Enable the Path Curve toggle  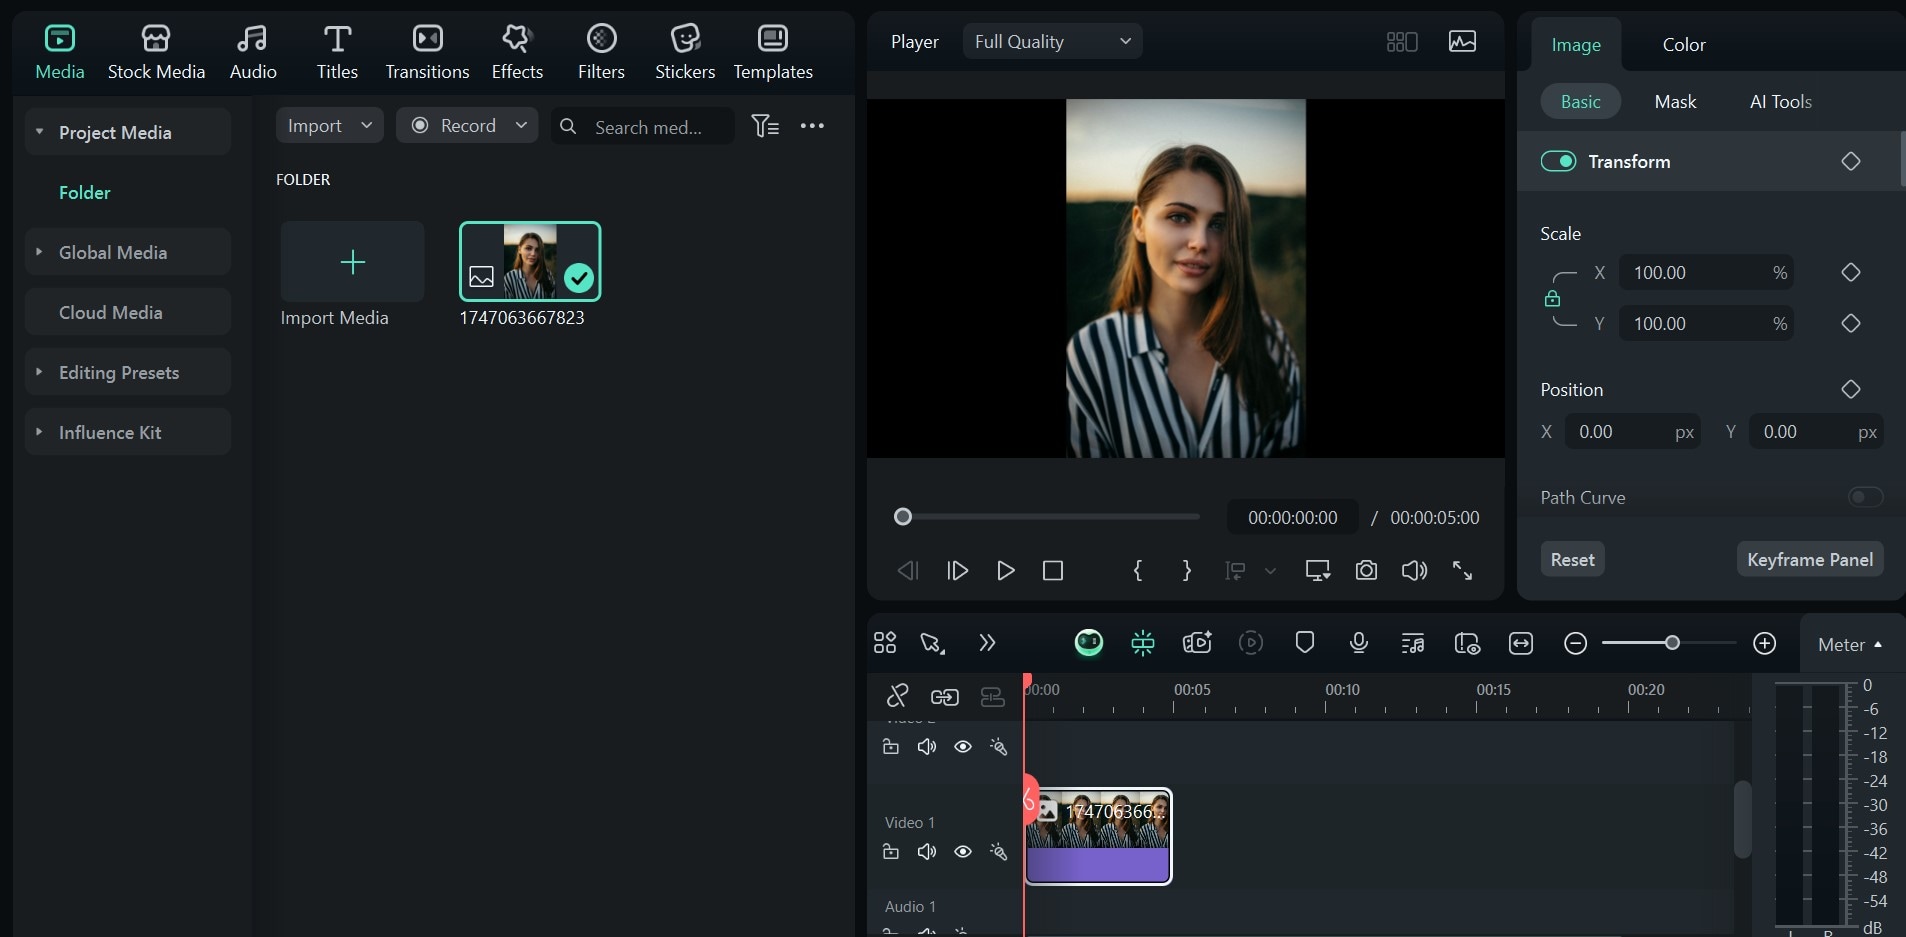pyautogui.click(x=1866, y=497)
